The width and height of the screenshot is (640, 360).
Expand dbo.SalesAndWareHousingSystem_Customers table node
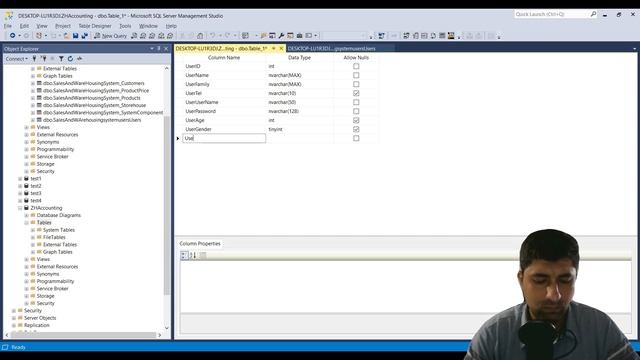click(33, 83)
